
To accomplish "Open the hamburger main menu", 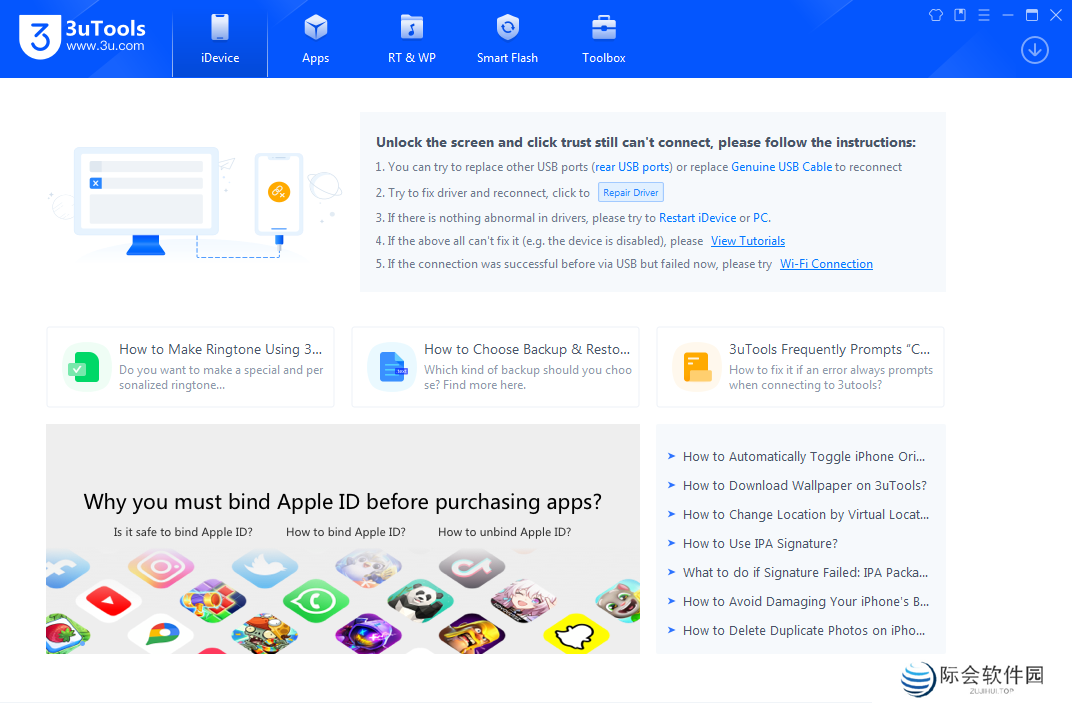I will [x=984, y=15].
